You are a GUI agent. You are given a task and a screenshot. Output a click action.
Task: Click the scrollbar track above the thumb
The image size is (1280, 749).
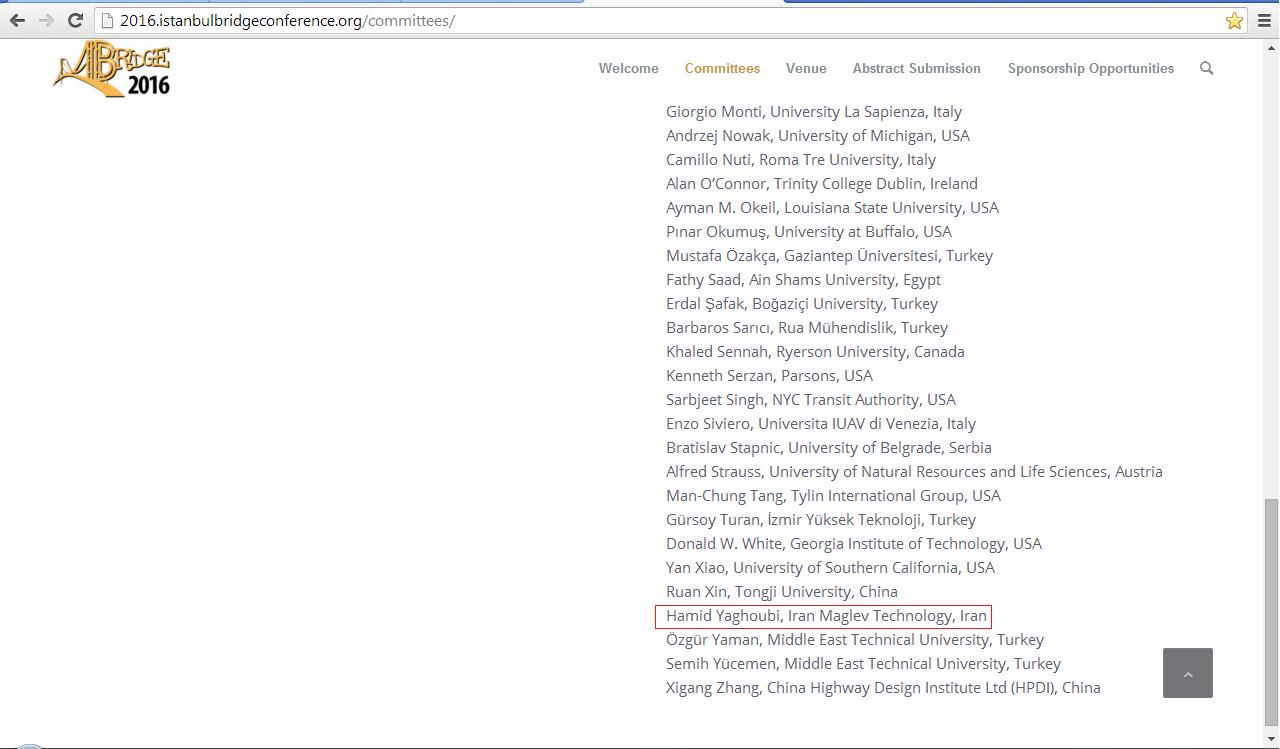pyautogui.click(x=1271, y=270)
